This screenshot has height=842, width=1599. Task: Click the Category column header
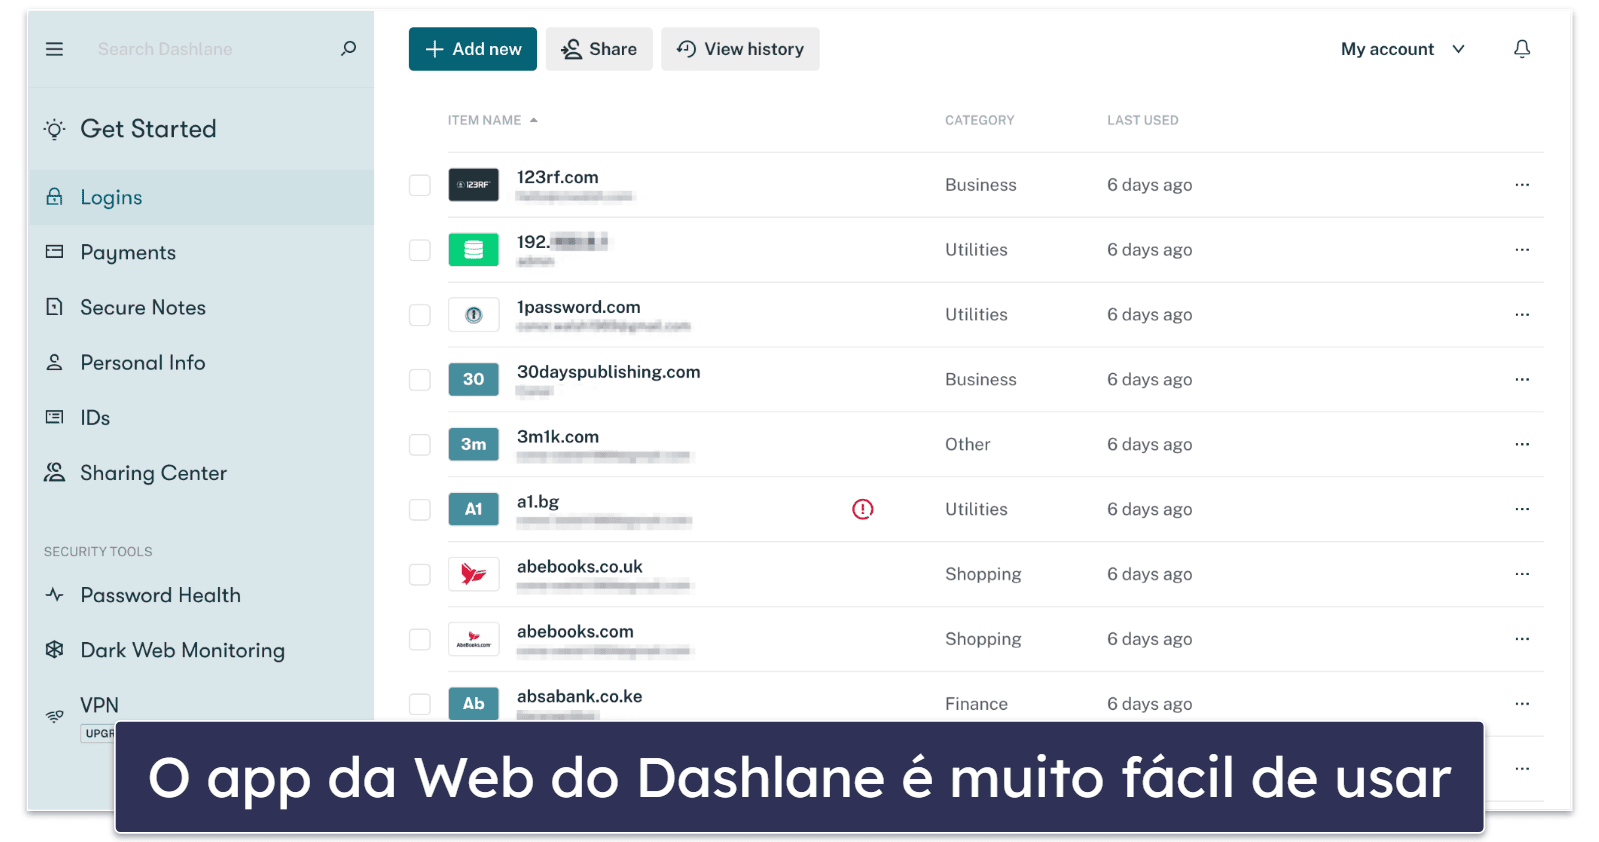pyautogui.click(x=979, y=120)
